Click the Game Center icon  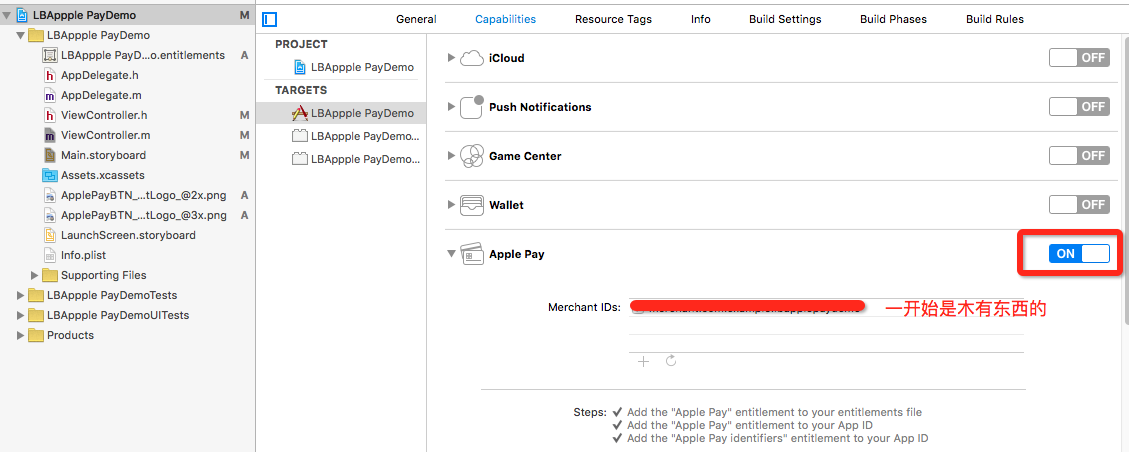[472, 156]
